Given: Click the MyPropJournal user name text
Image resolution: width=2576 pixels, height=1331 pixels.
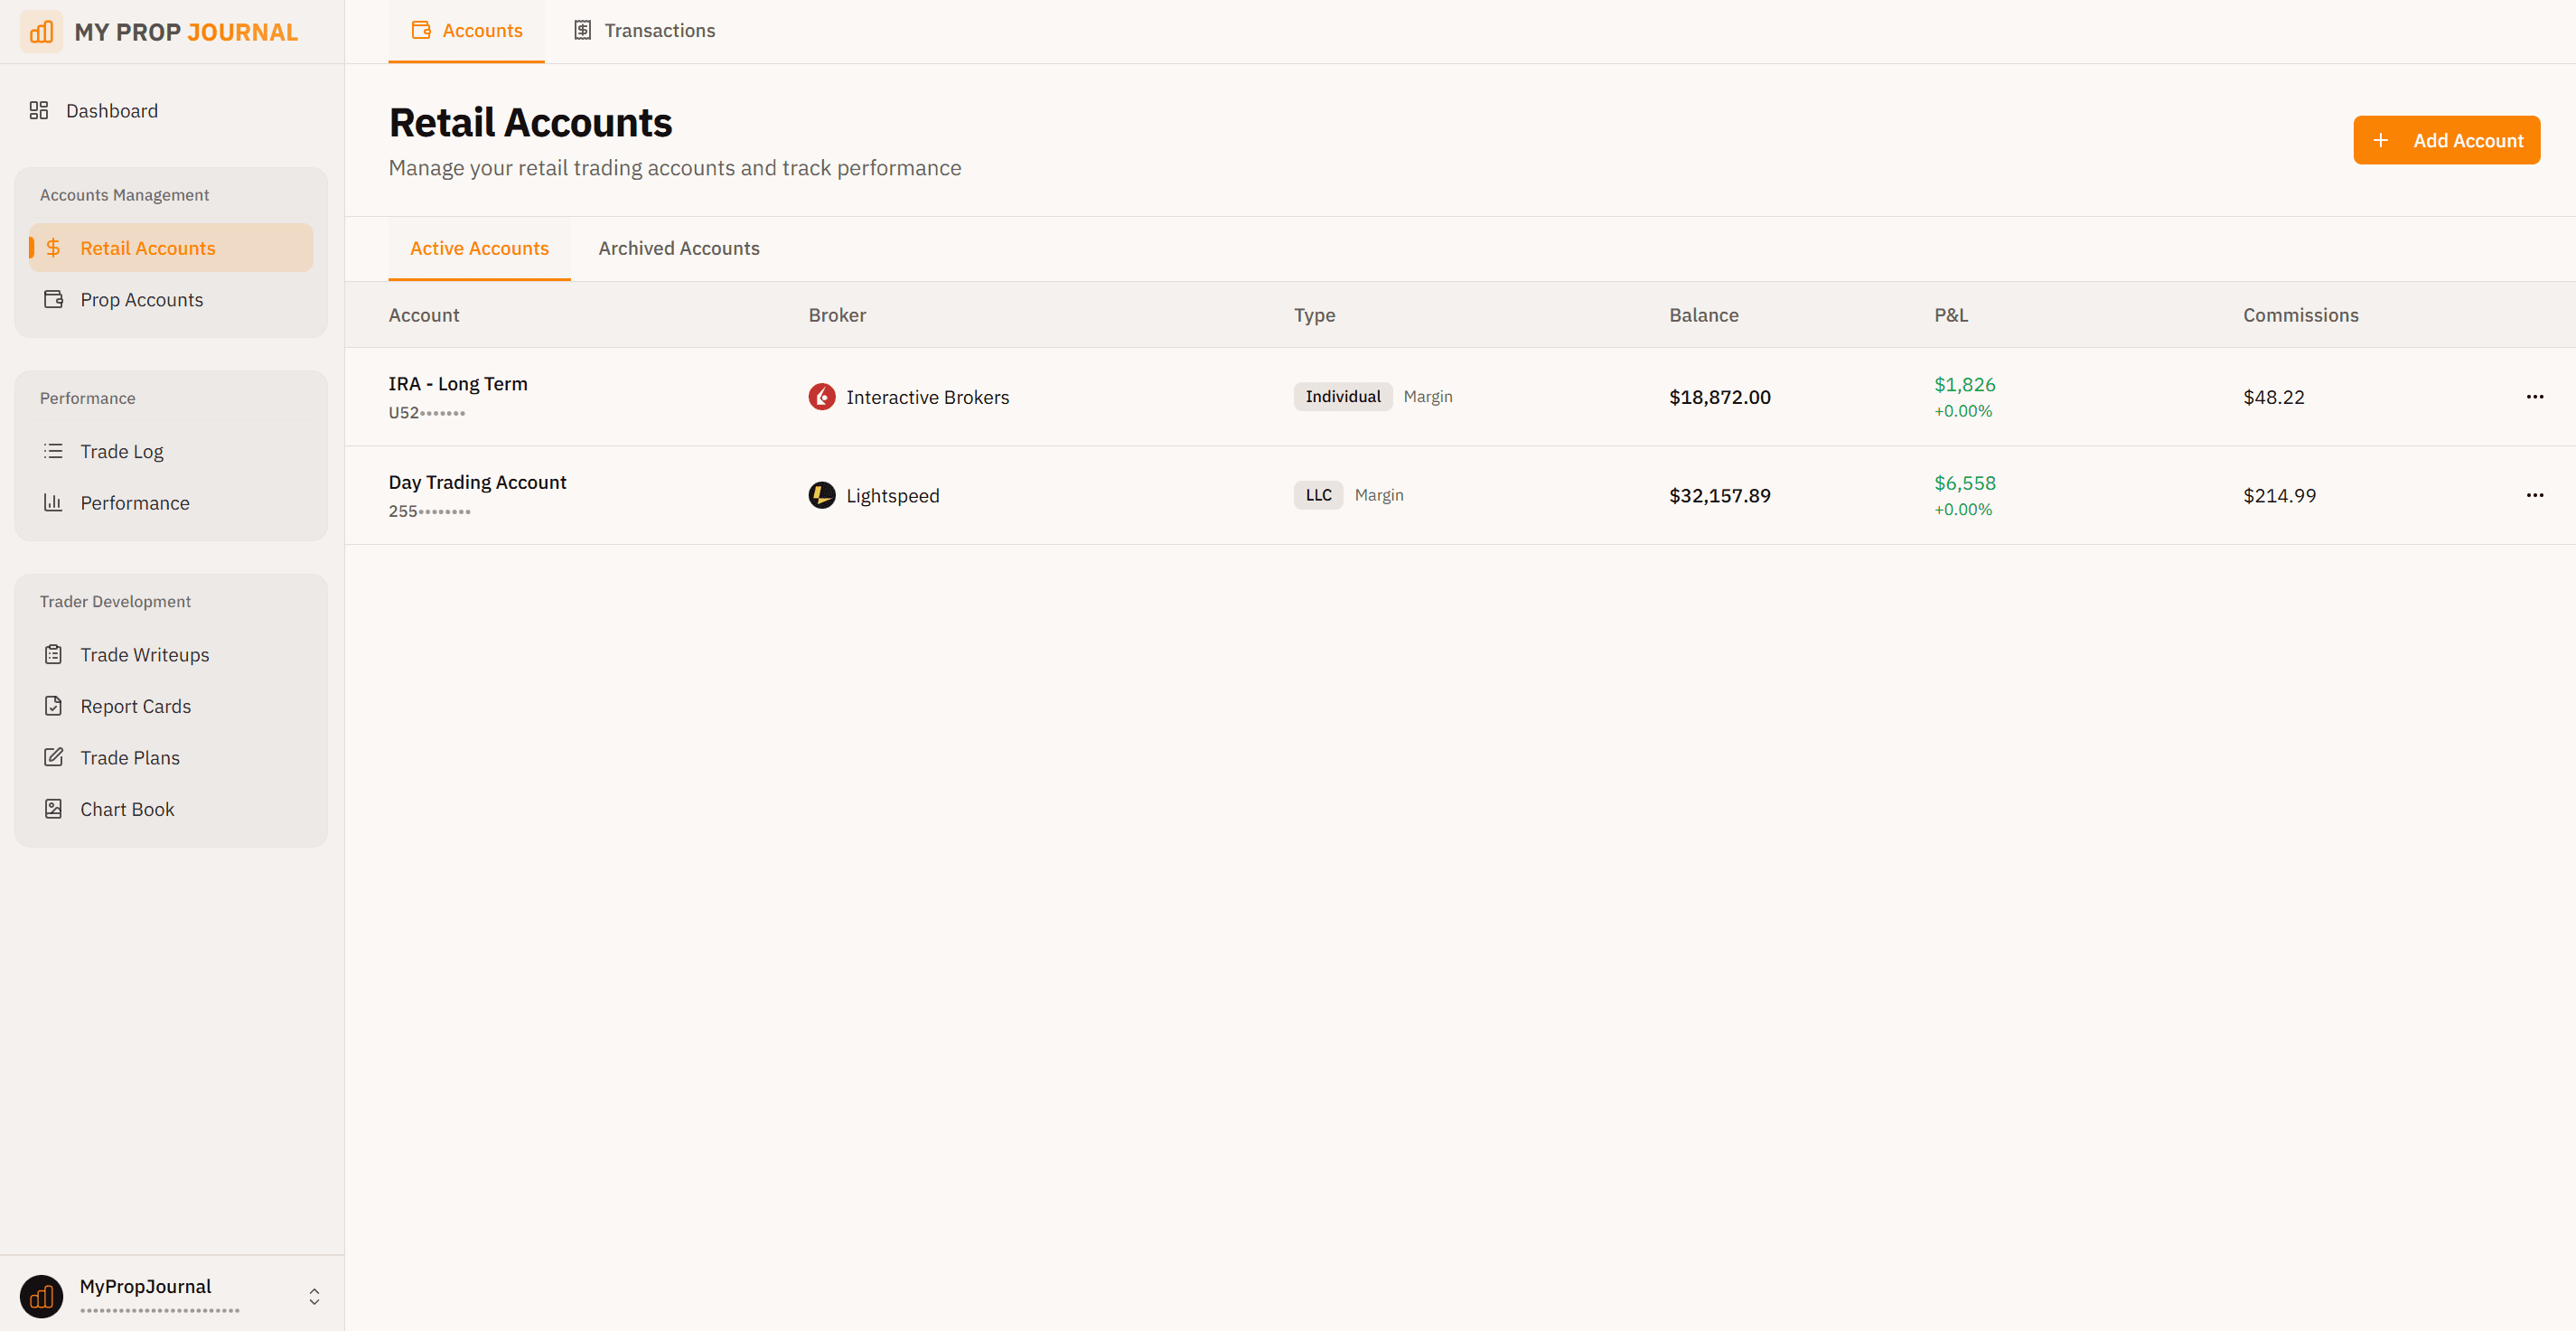Looking at the screenshot, I should click(x=146, y=1286).
